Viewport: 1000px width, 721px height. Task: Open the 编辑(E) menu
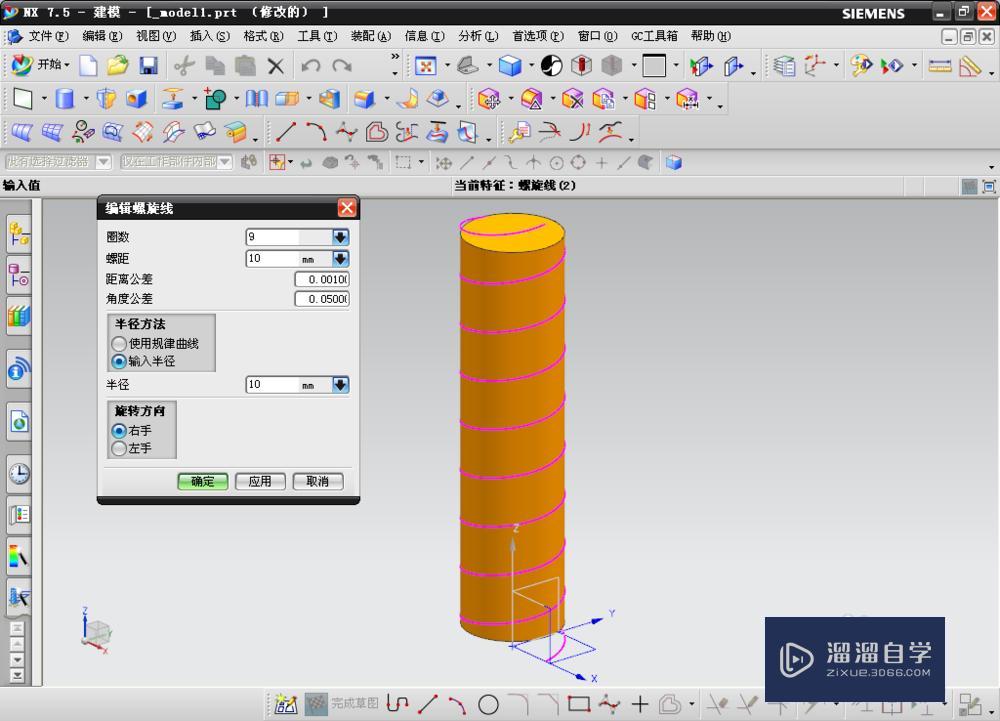pos(102,36)
